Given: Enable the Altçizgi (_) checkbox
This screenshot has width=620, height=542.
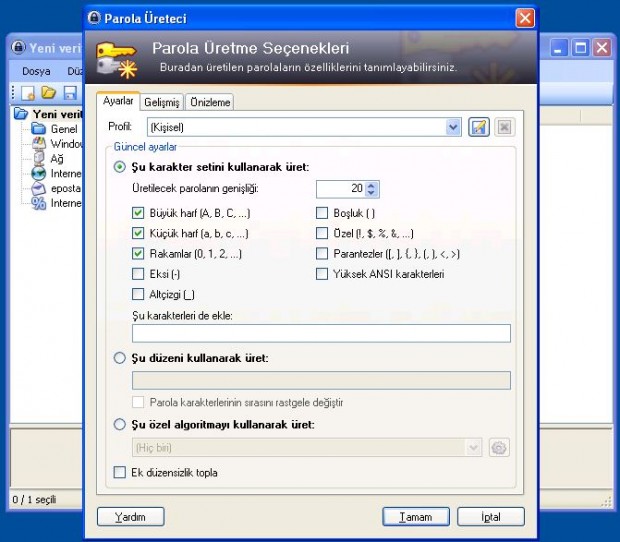Looking at the screenshot, I should 138,294.
